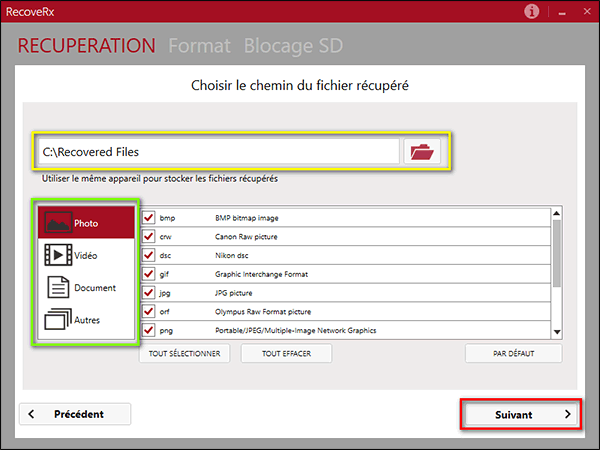Toggle the dsc Nikon checkbox
600x450 pixels.
coord(149,255)
